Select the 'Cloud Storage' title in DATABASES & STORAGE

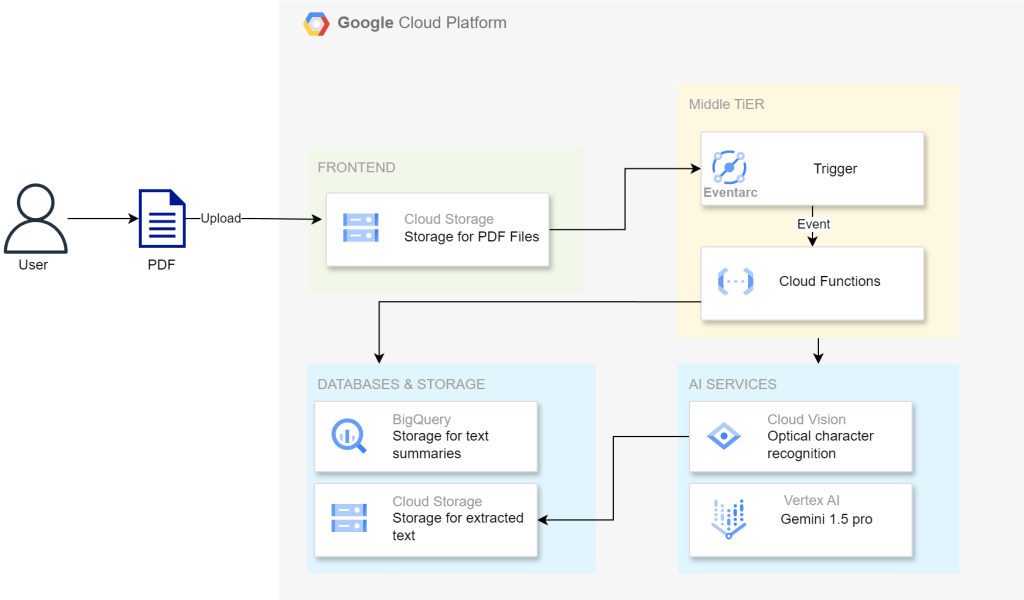437,501
